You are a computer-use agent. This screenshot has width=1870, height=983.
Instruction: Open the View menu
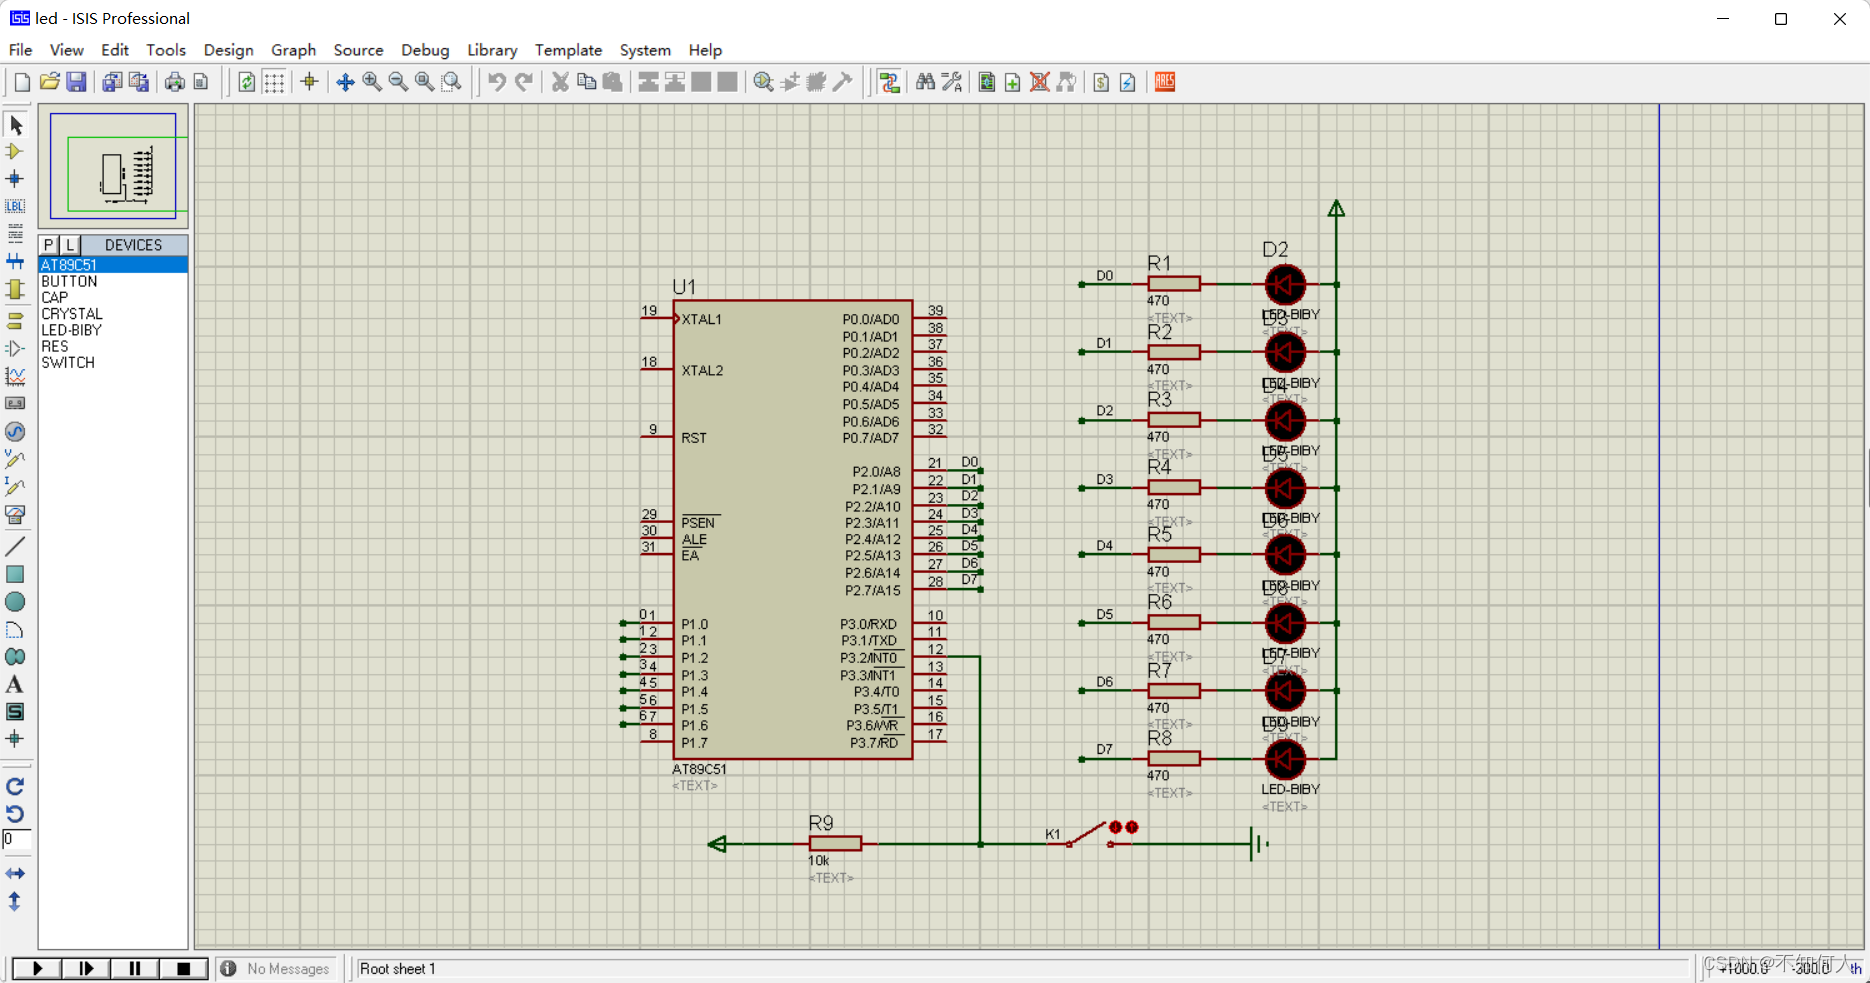[x=67, y=50]
